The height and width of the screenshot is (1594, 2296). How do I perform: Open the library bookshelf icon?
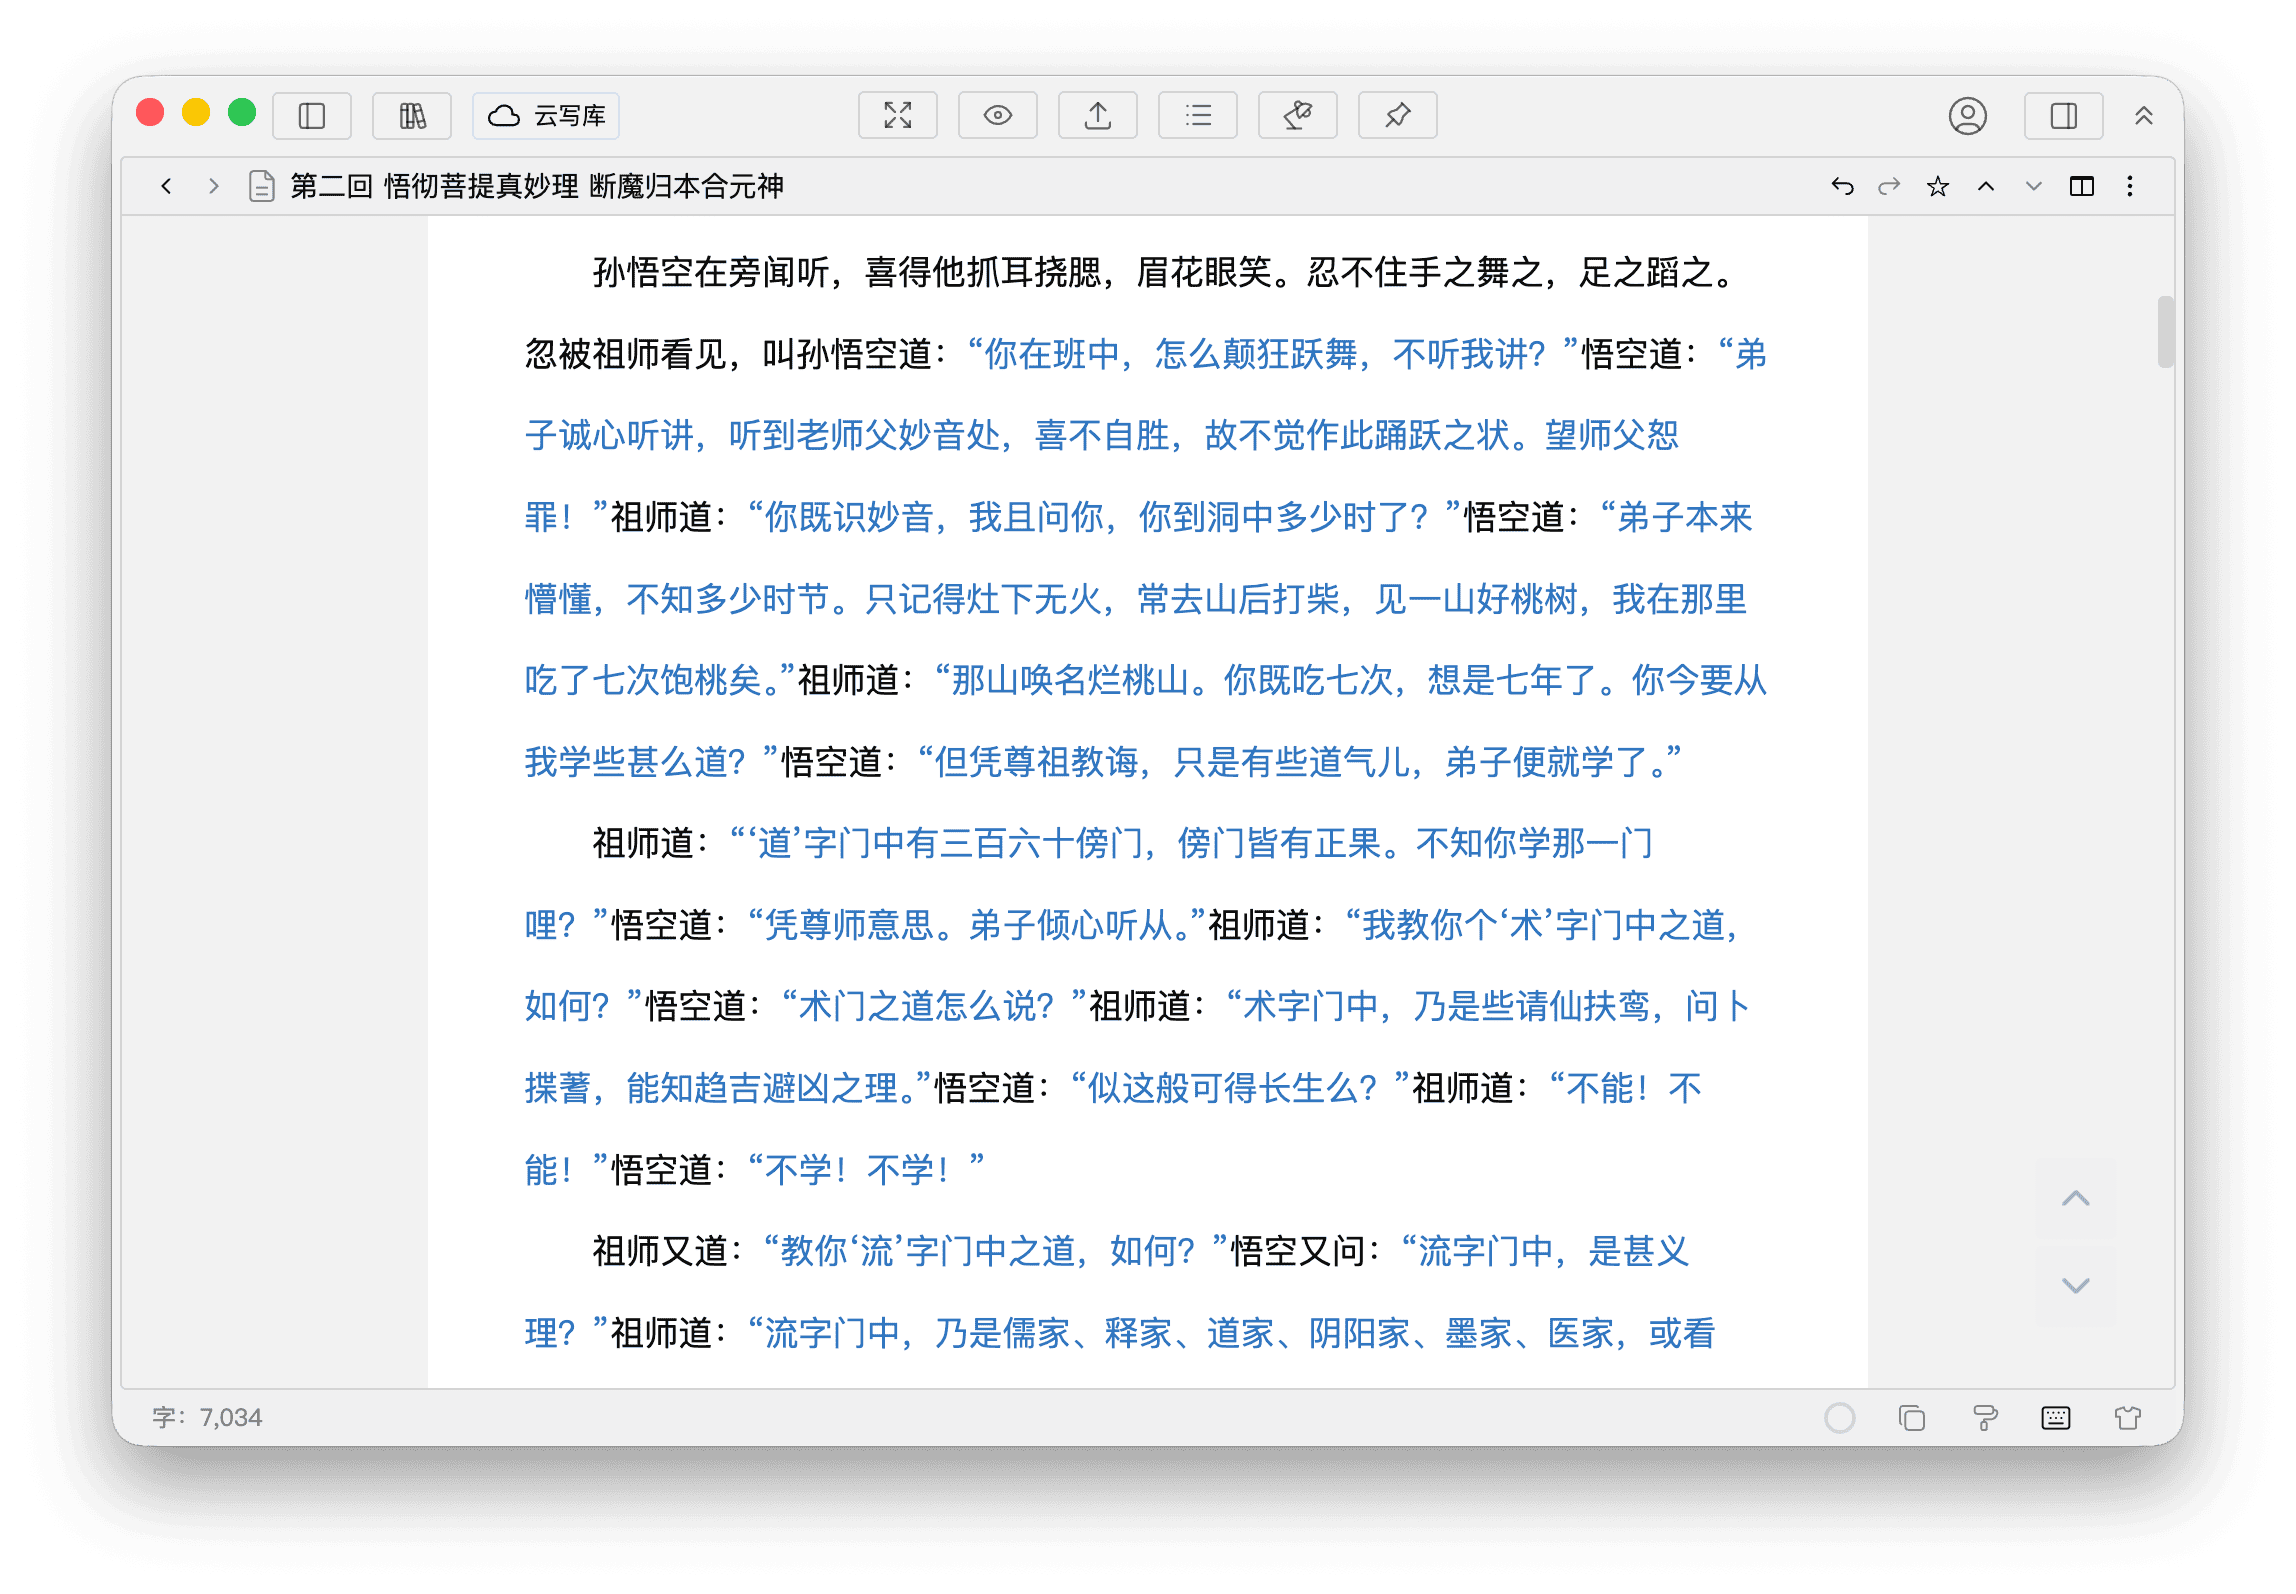(x=412, y=116)
